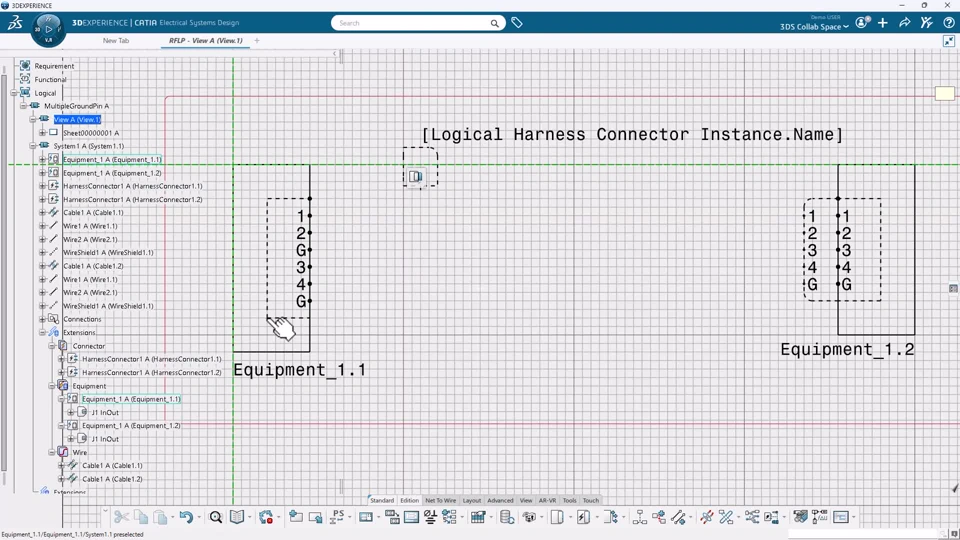Click the Undo arrow in bottom toolbar
Viewport: 960px width, 540px height.
pyautogui.click(x=185, y=517)
